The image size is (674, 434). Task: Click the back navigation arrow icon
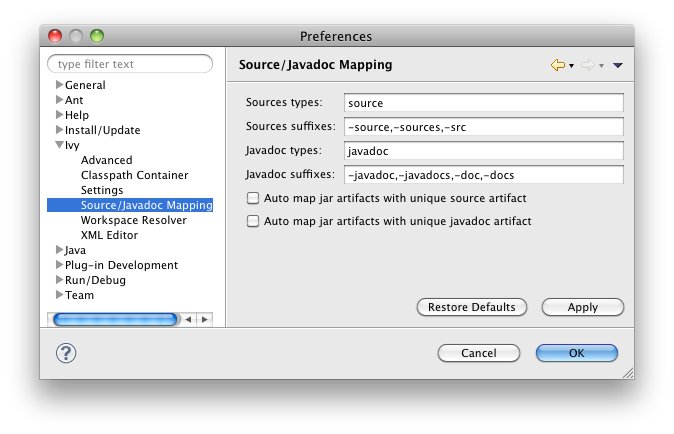click(x=557, y=65)
